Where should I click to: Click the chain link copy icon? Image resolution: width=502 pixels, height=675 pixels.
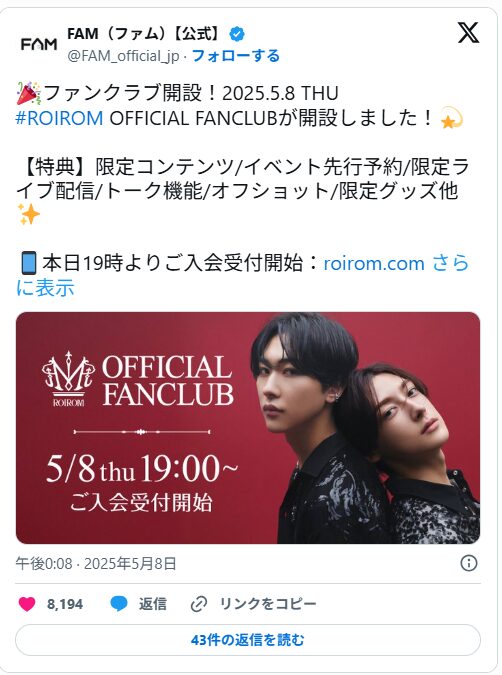199,604
